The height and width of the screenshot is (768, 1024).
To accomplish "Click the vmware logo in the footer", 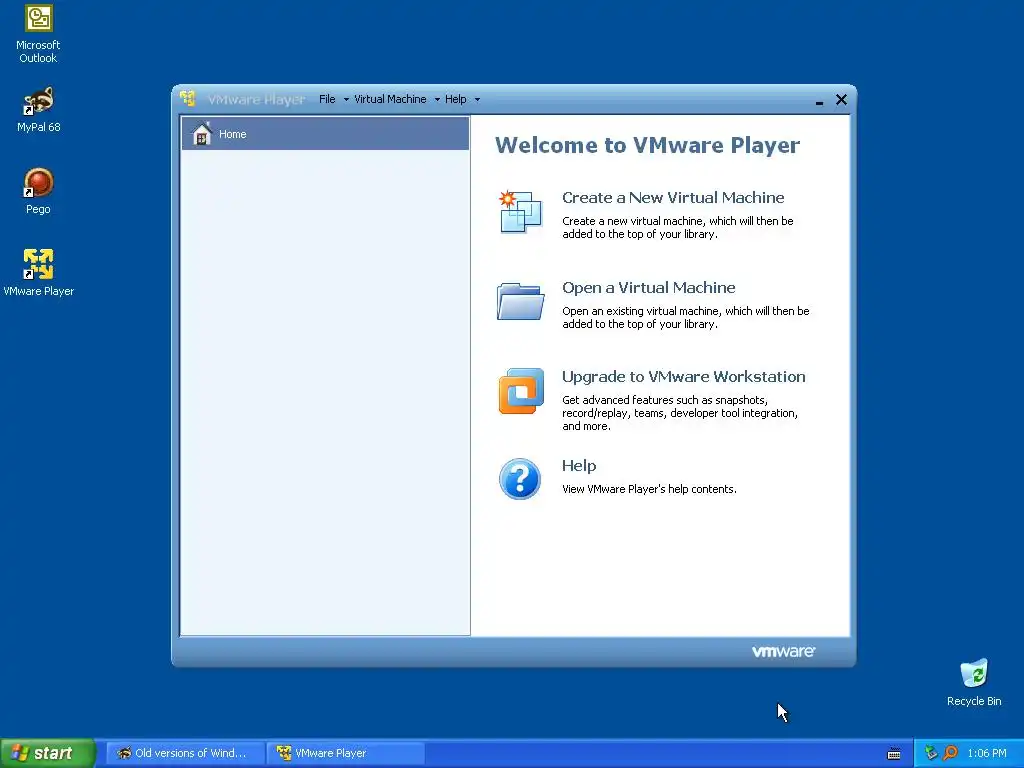I will [783, 651].
